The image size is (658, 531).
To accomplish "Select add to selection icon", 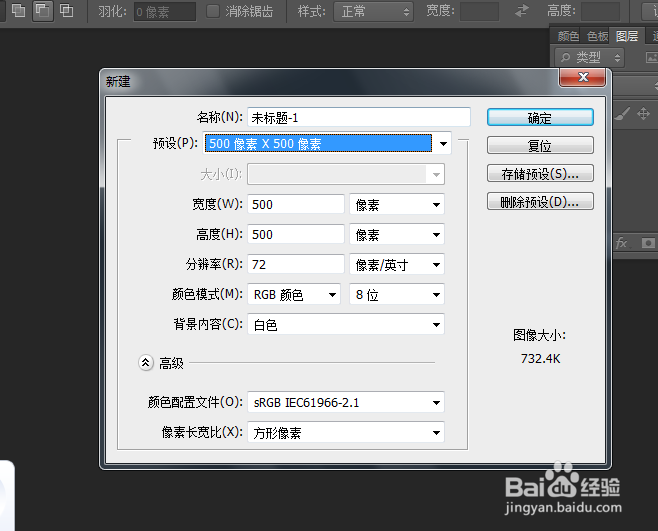I will pyautogui.click(x=18, y=10).
